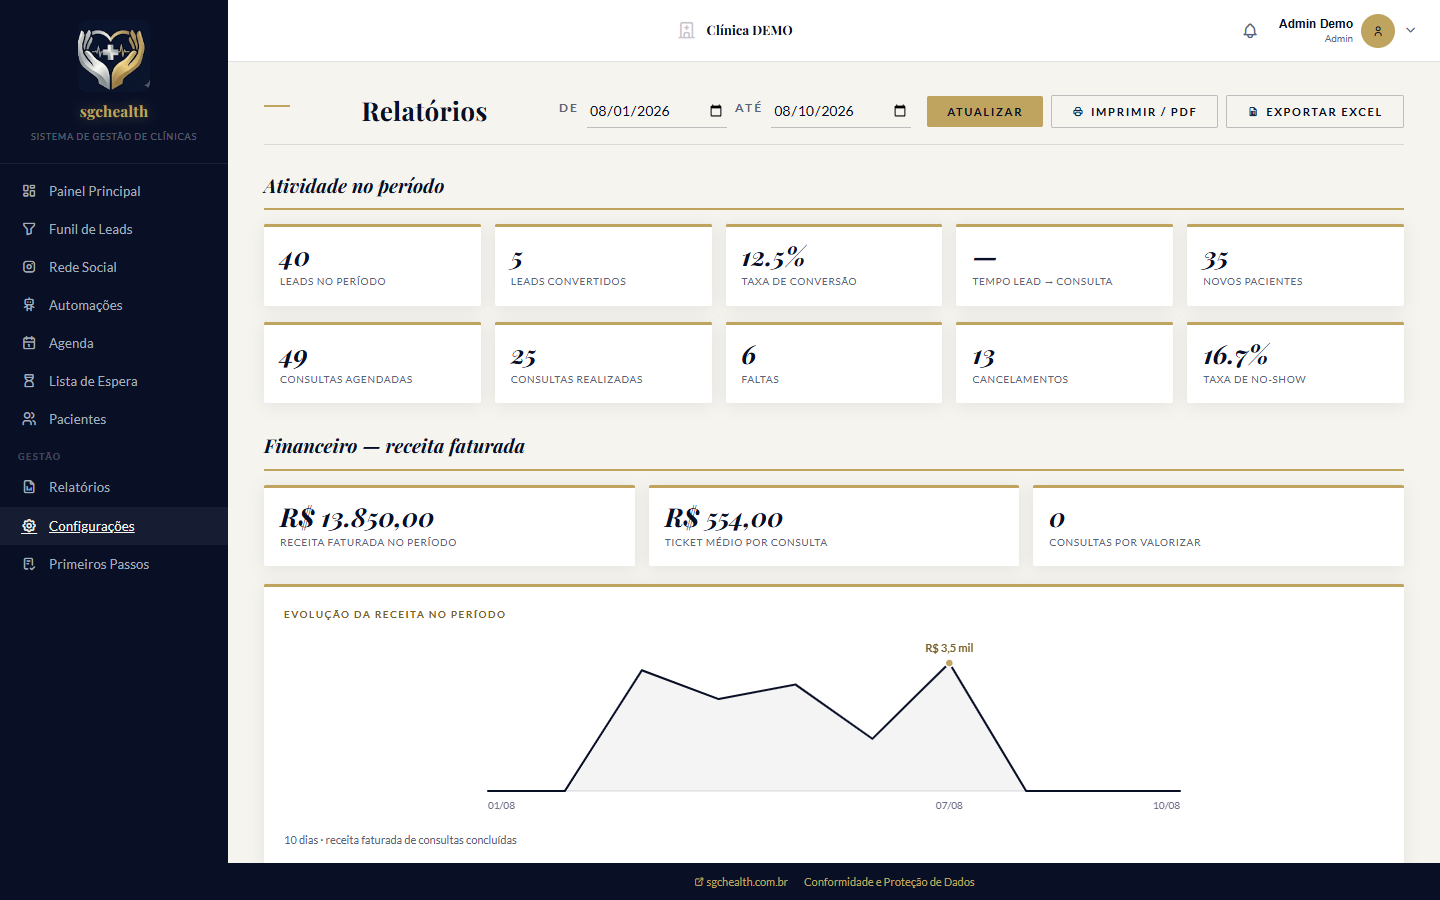Click the R$ 3,5 mil chart peak marker
This screenshot has height=900, width=1440.
949,663
